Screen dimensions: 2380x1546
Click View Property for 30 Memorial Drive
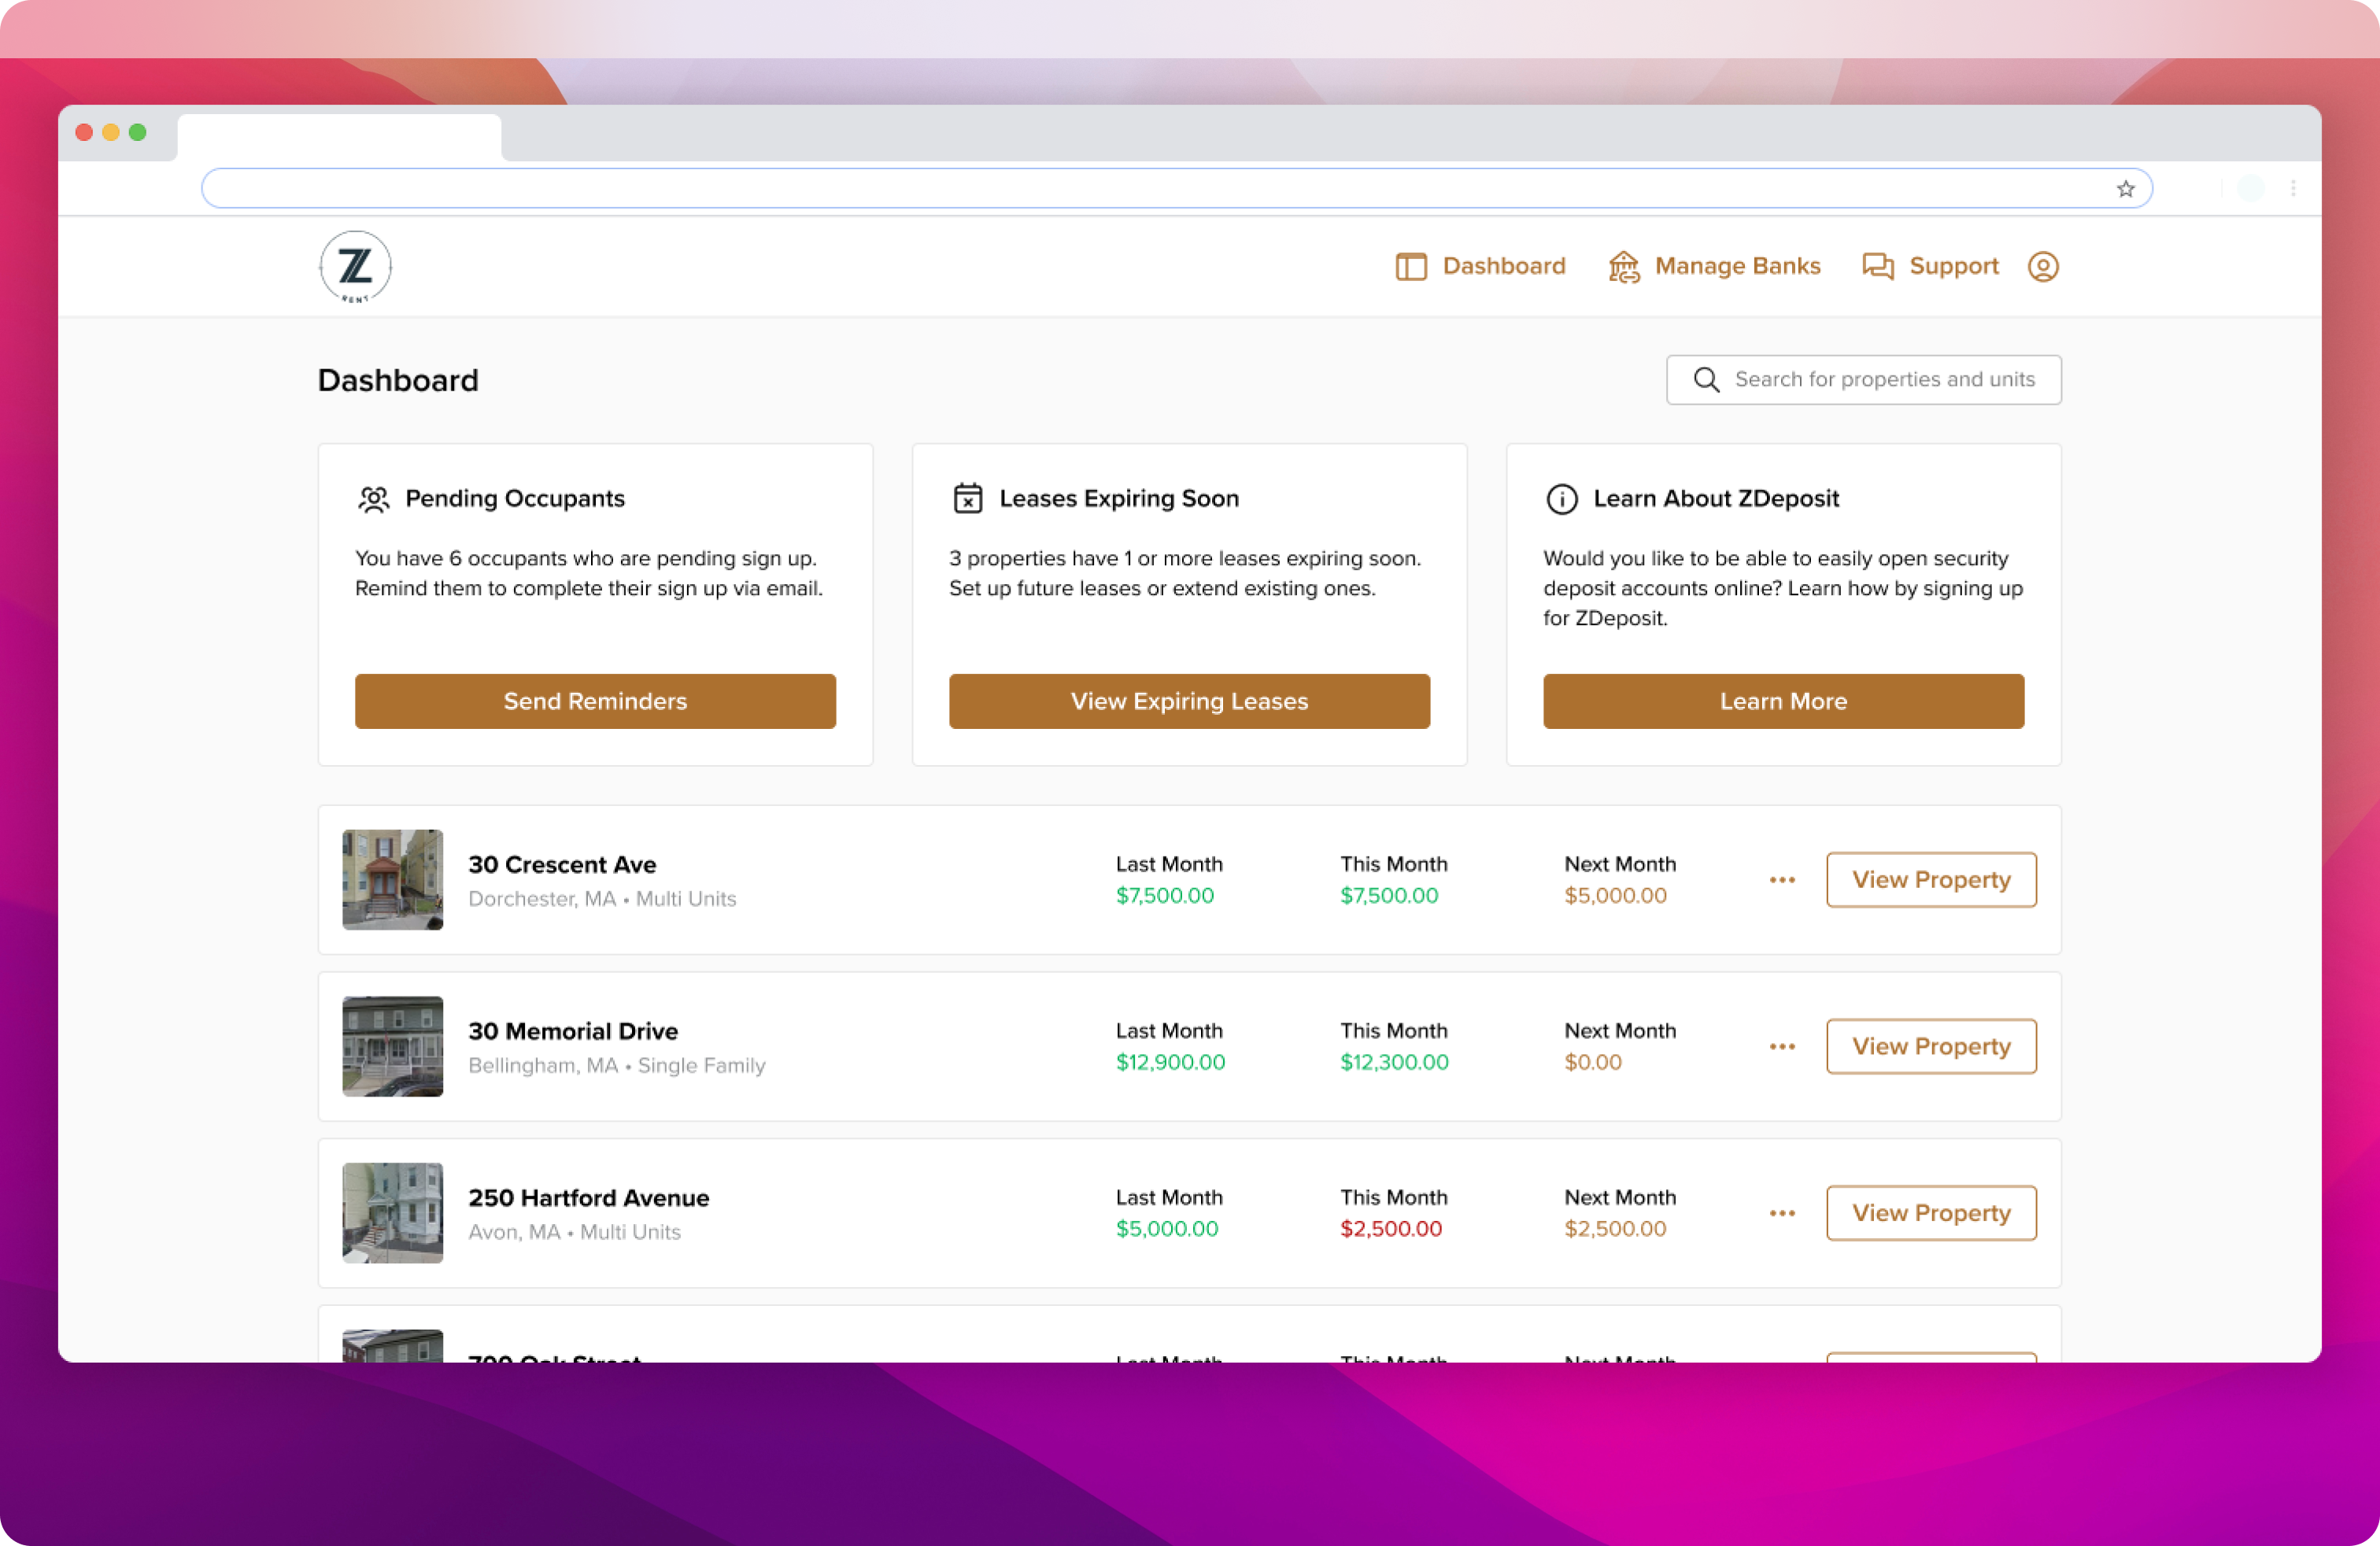click(1931, 1046)
